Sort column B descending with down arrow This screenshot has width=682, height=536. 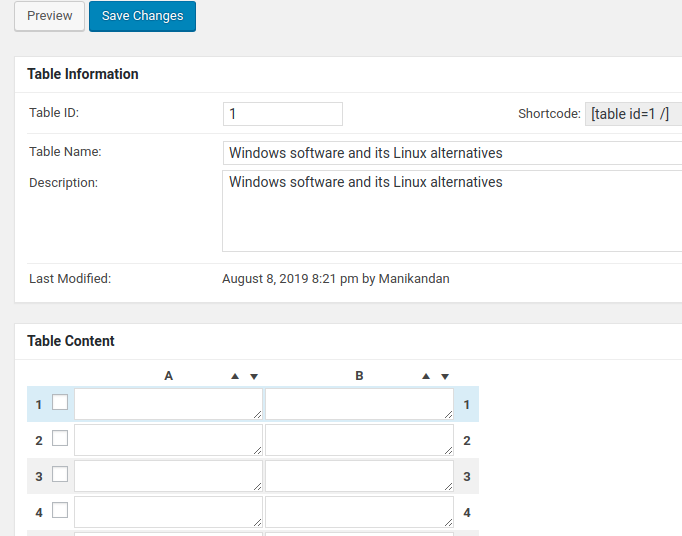[445, 377]
